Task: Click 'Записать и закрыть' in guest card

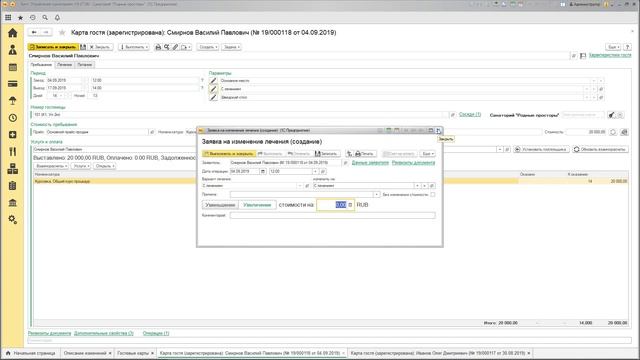Action: click(x=53, y=47)
